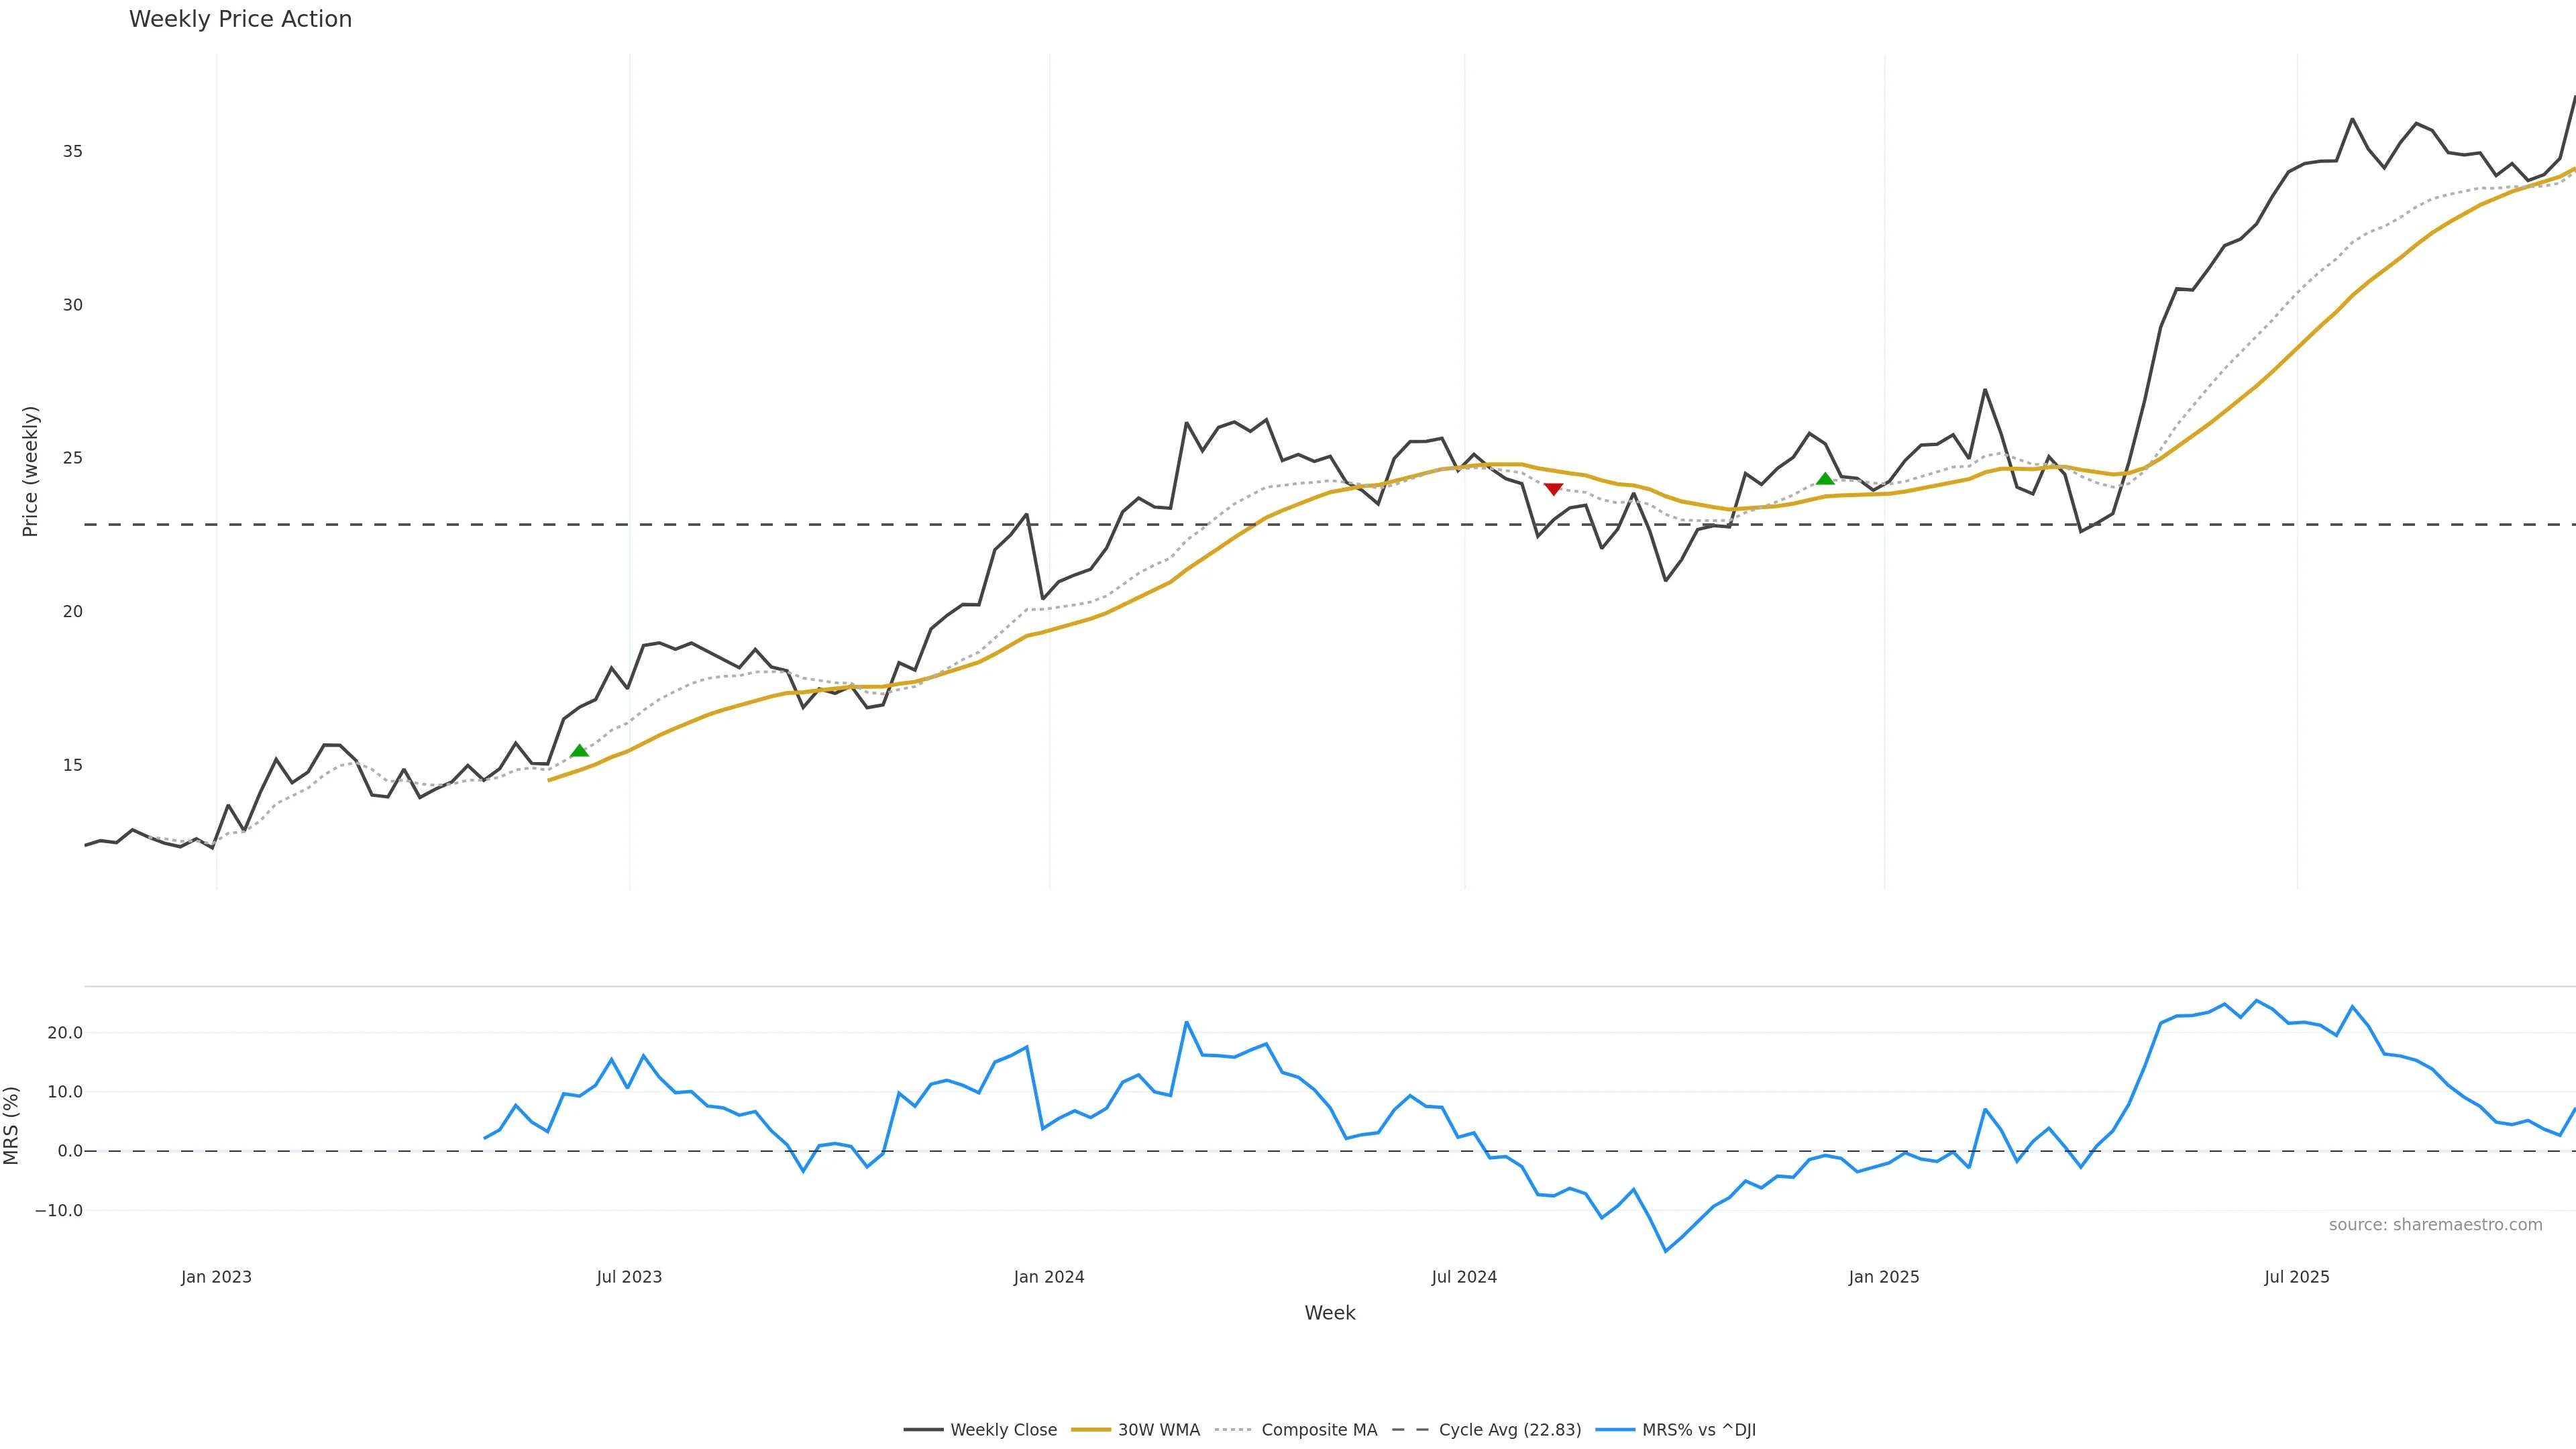Select the Jul 2025 x-axis label
The image size is (2576, 1449).
click(2297, 1277)
